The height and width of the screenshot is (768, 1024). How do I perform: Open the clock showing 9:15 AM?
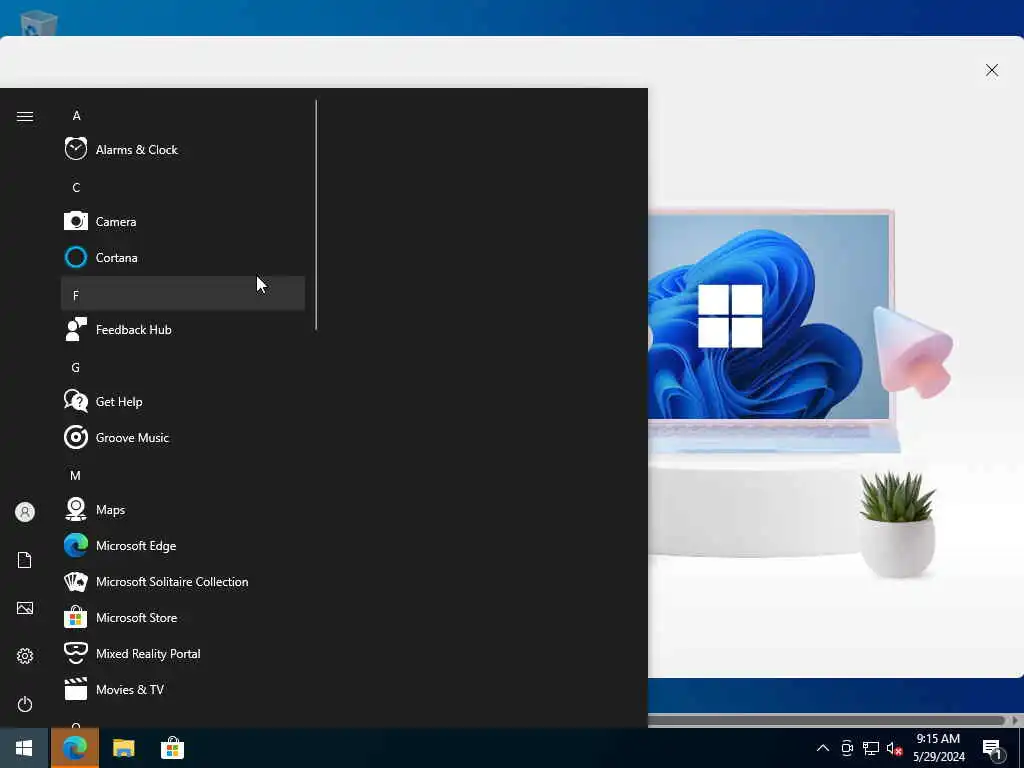[938, 748]
